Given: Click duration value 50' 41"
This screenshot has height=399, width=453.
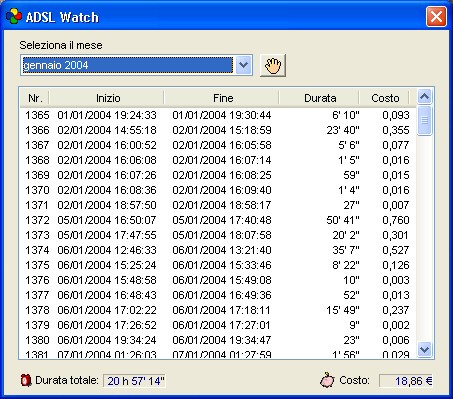Looking at the screenshot, I should tap(343, 220).
